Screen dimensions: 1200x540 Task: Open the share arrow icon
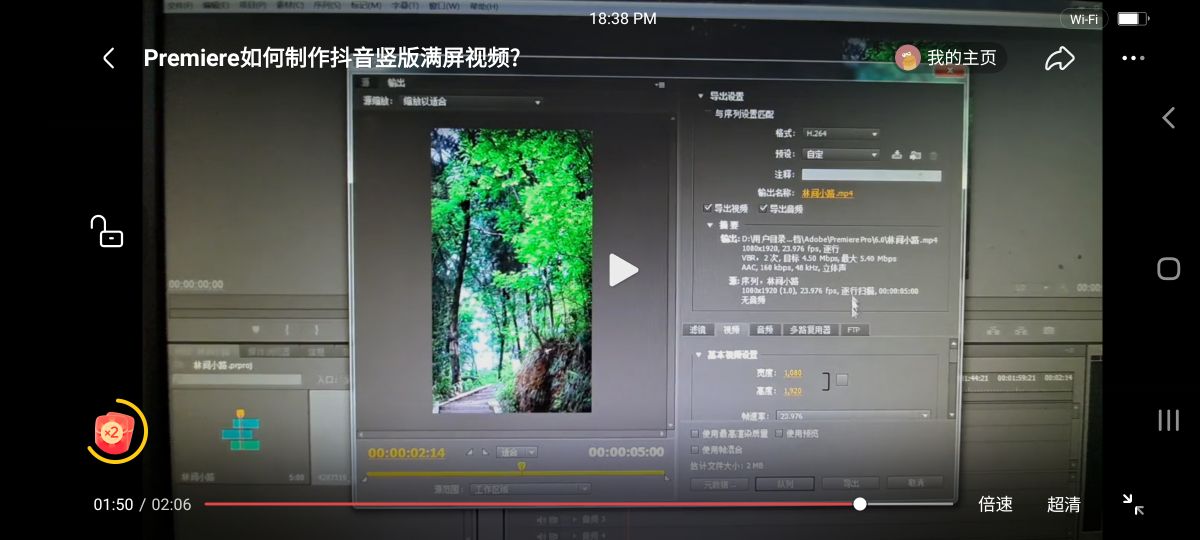coord(1059,58)
